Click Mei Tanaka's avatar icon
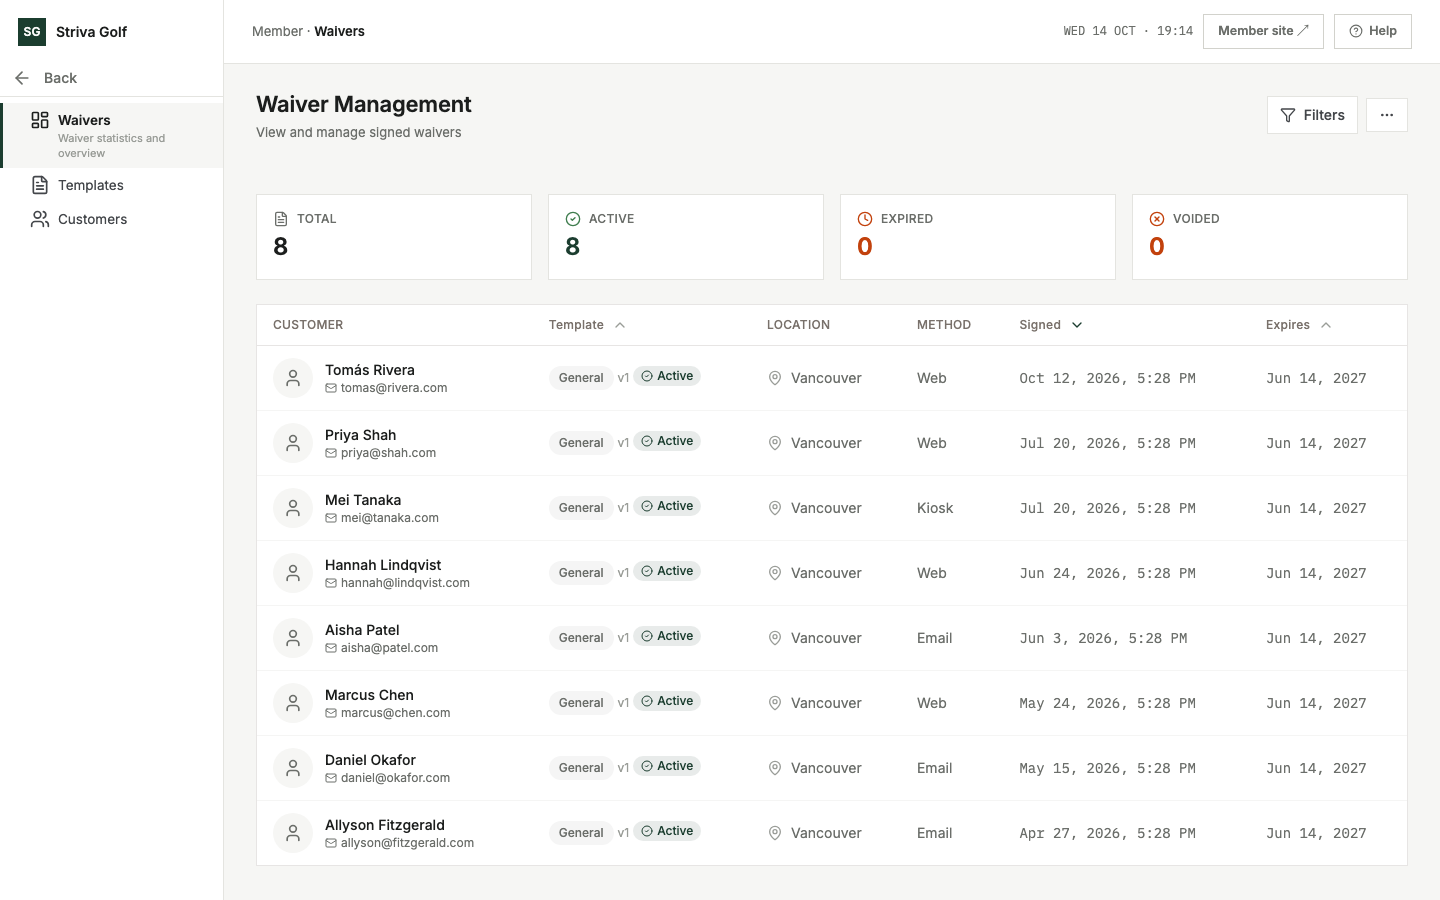Image resolution: width=1440 pixels, height=900 pixels. pos(293,508)
